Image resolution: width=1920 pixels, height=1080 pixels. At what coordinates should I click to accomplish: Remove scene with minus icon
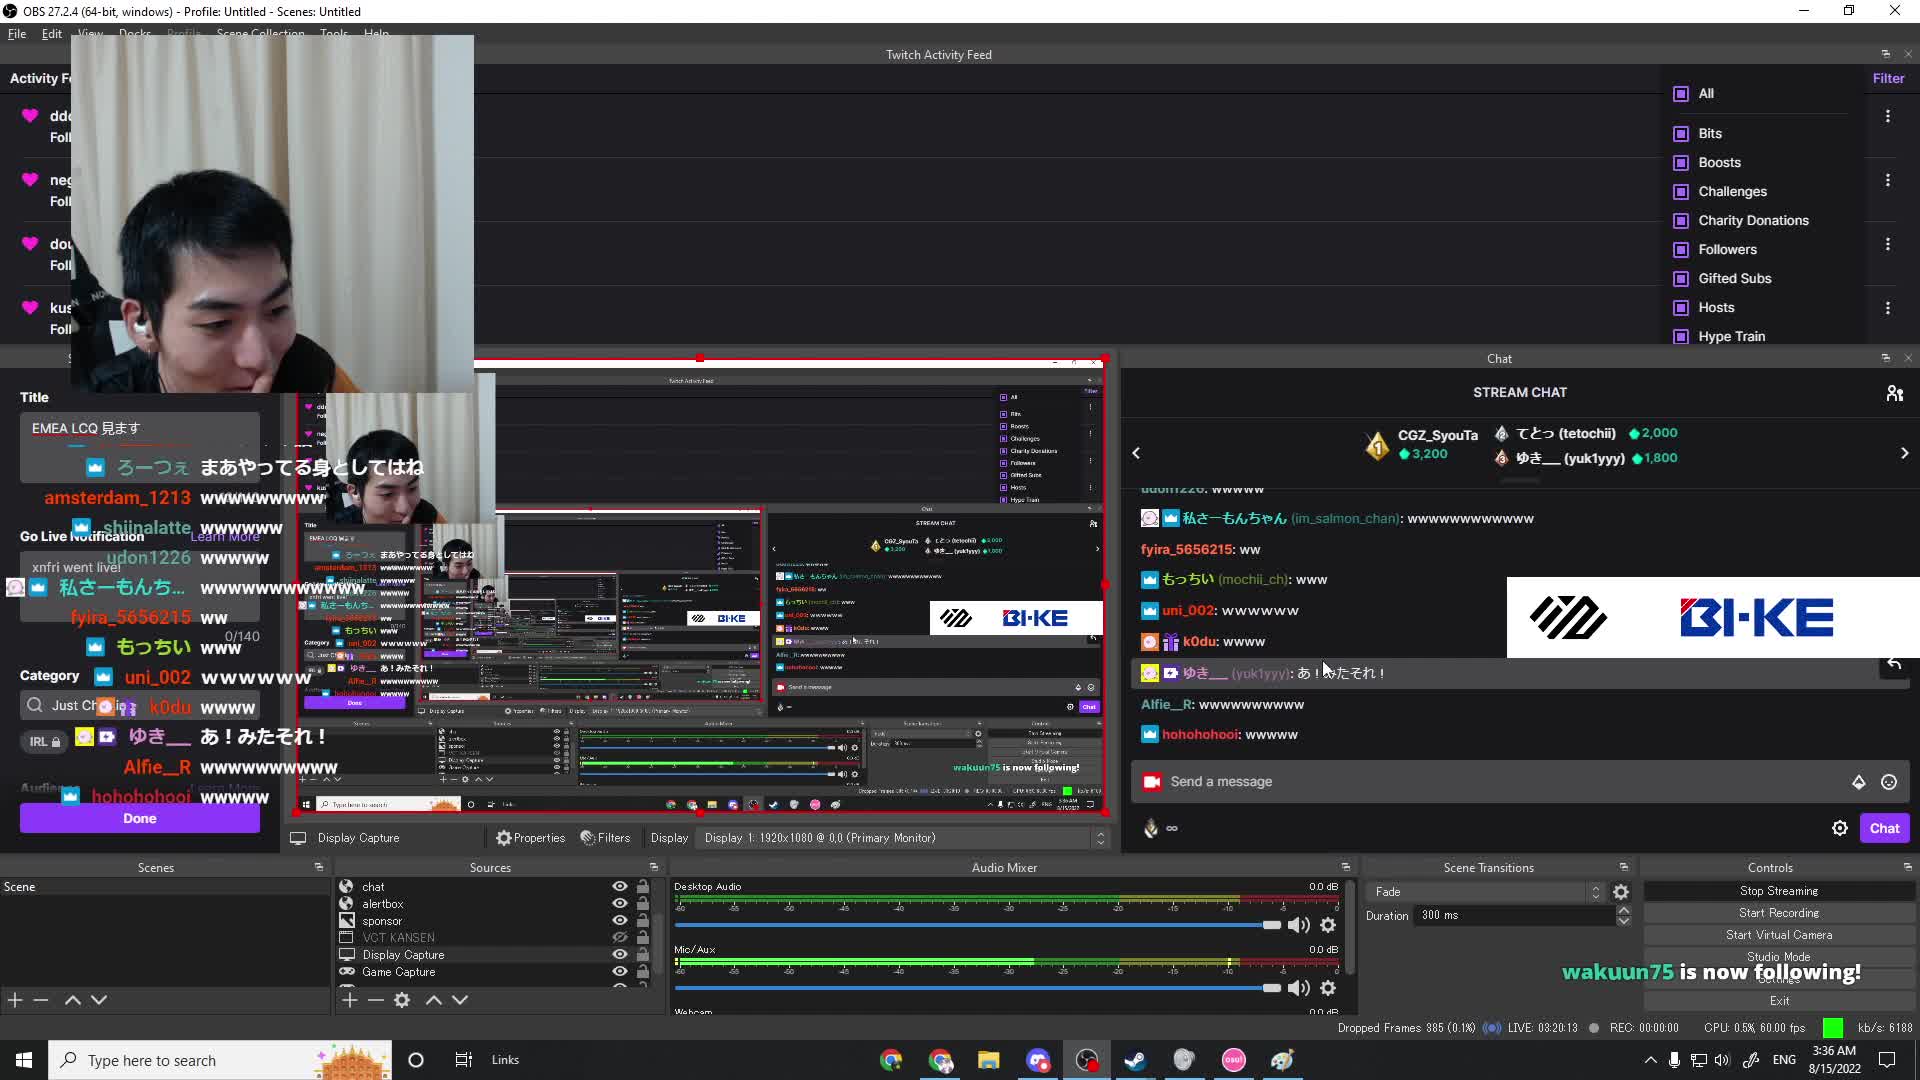tap(41, 1000)
